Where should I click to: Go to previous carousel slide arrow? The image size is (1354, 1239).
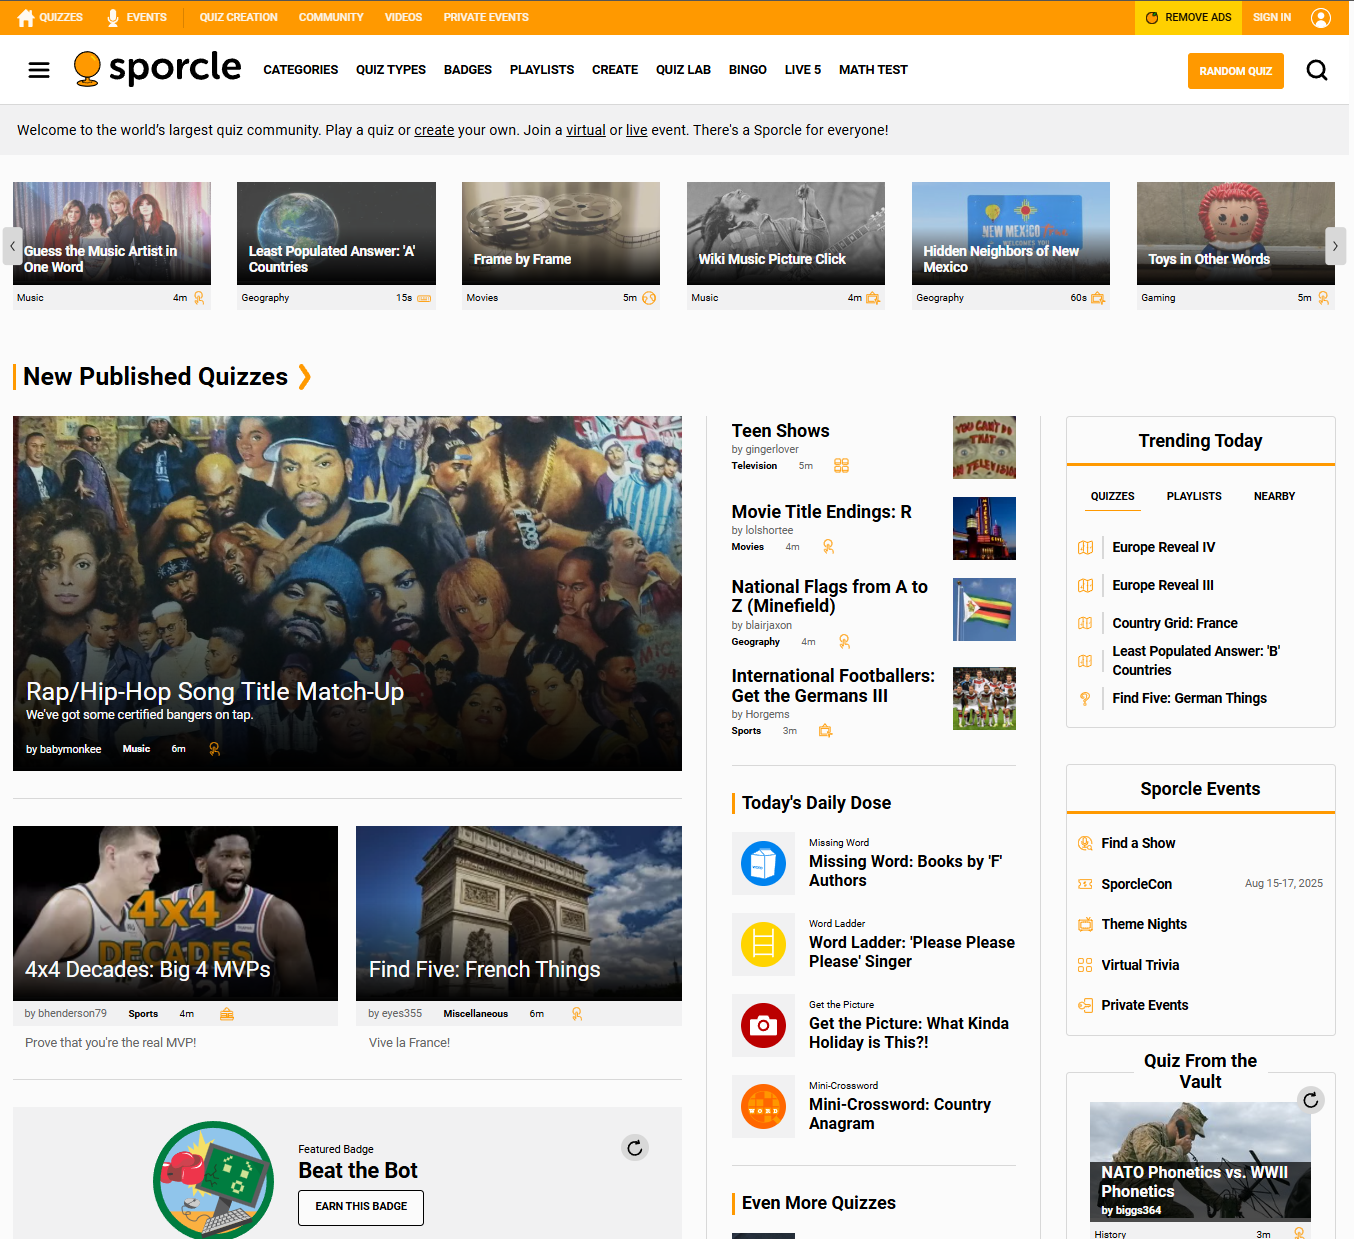pyautogui.click(x=12, y=246)
